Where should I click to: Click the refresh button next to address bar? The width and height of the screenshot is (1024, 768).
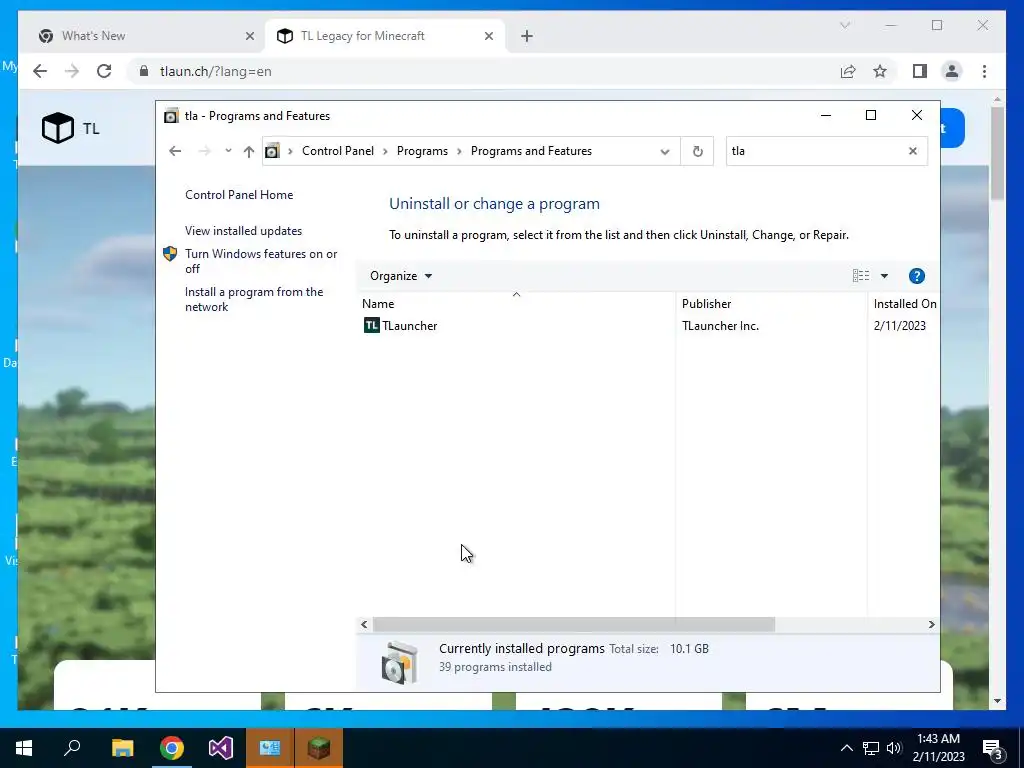click(697, 151)
